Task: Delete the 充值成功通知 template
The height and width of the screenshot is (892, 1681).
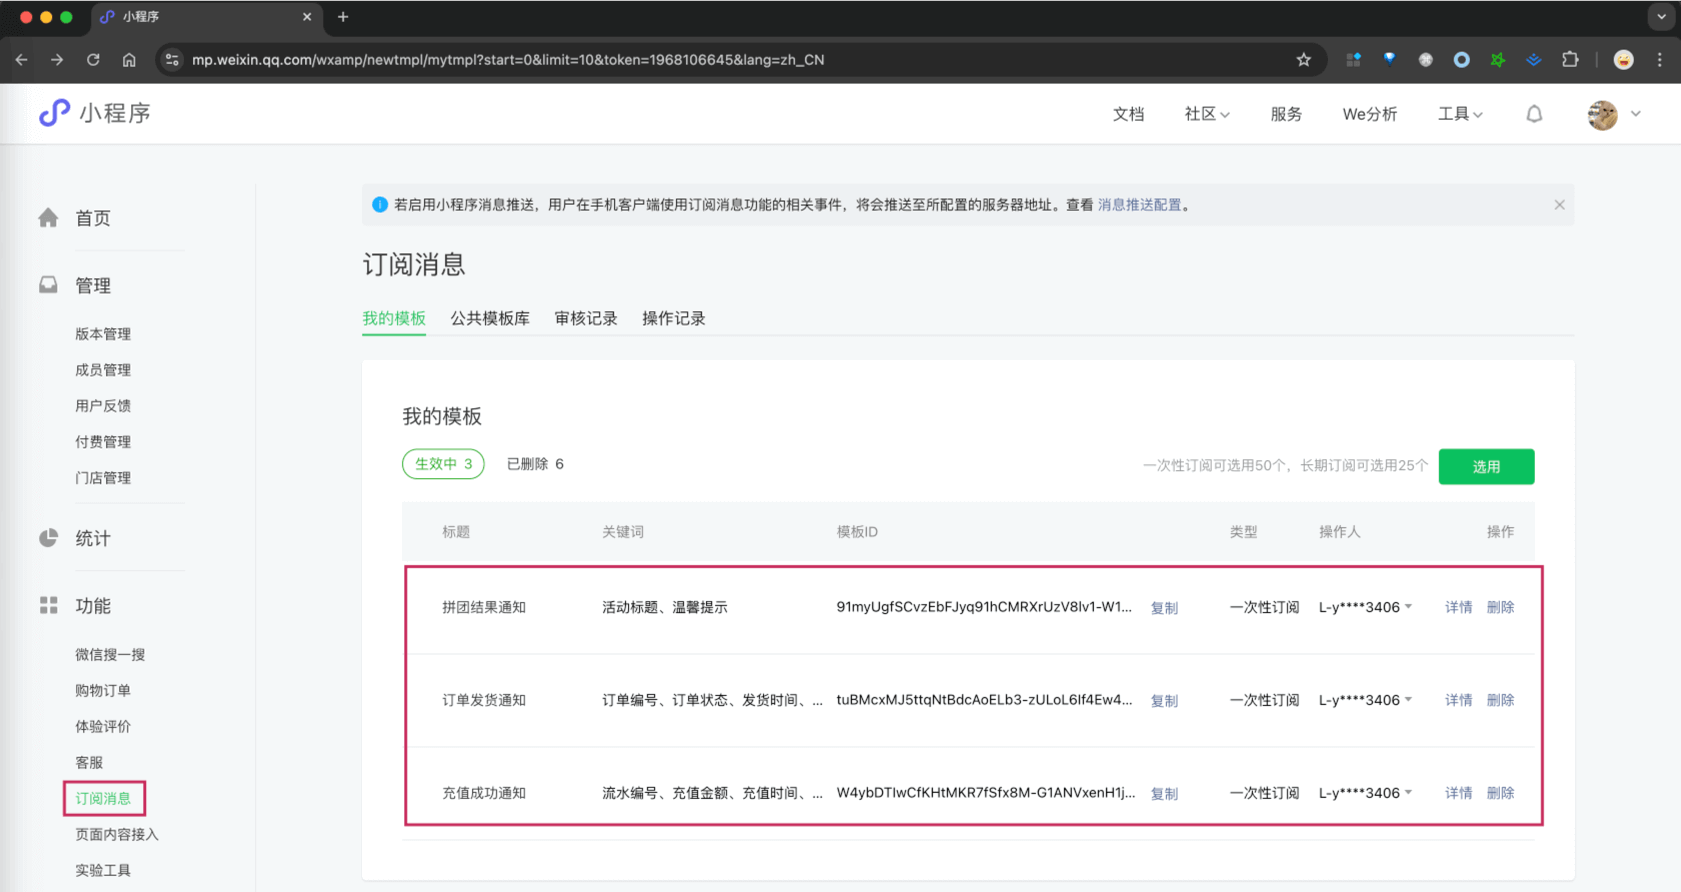Action: point(1500,793)
